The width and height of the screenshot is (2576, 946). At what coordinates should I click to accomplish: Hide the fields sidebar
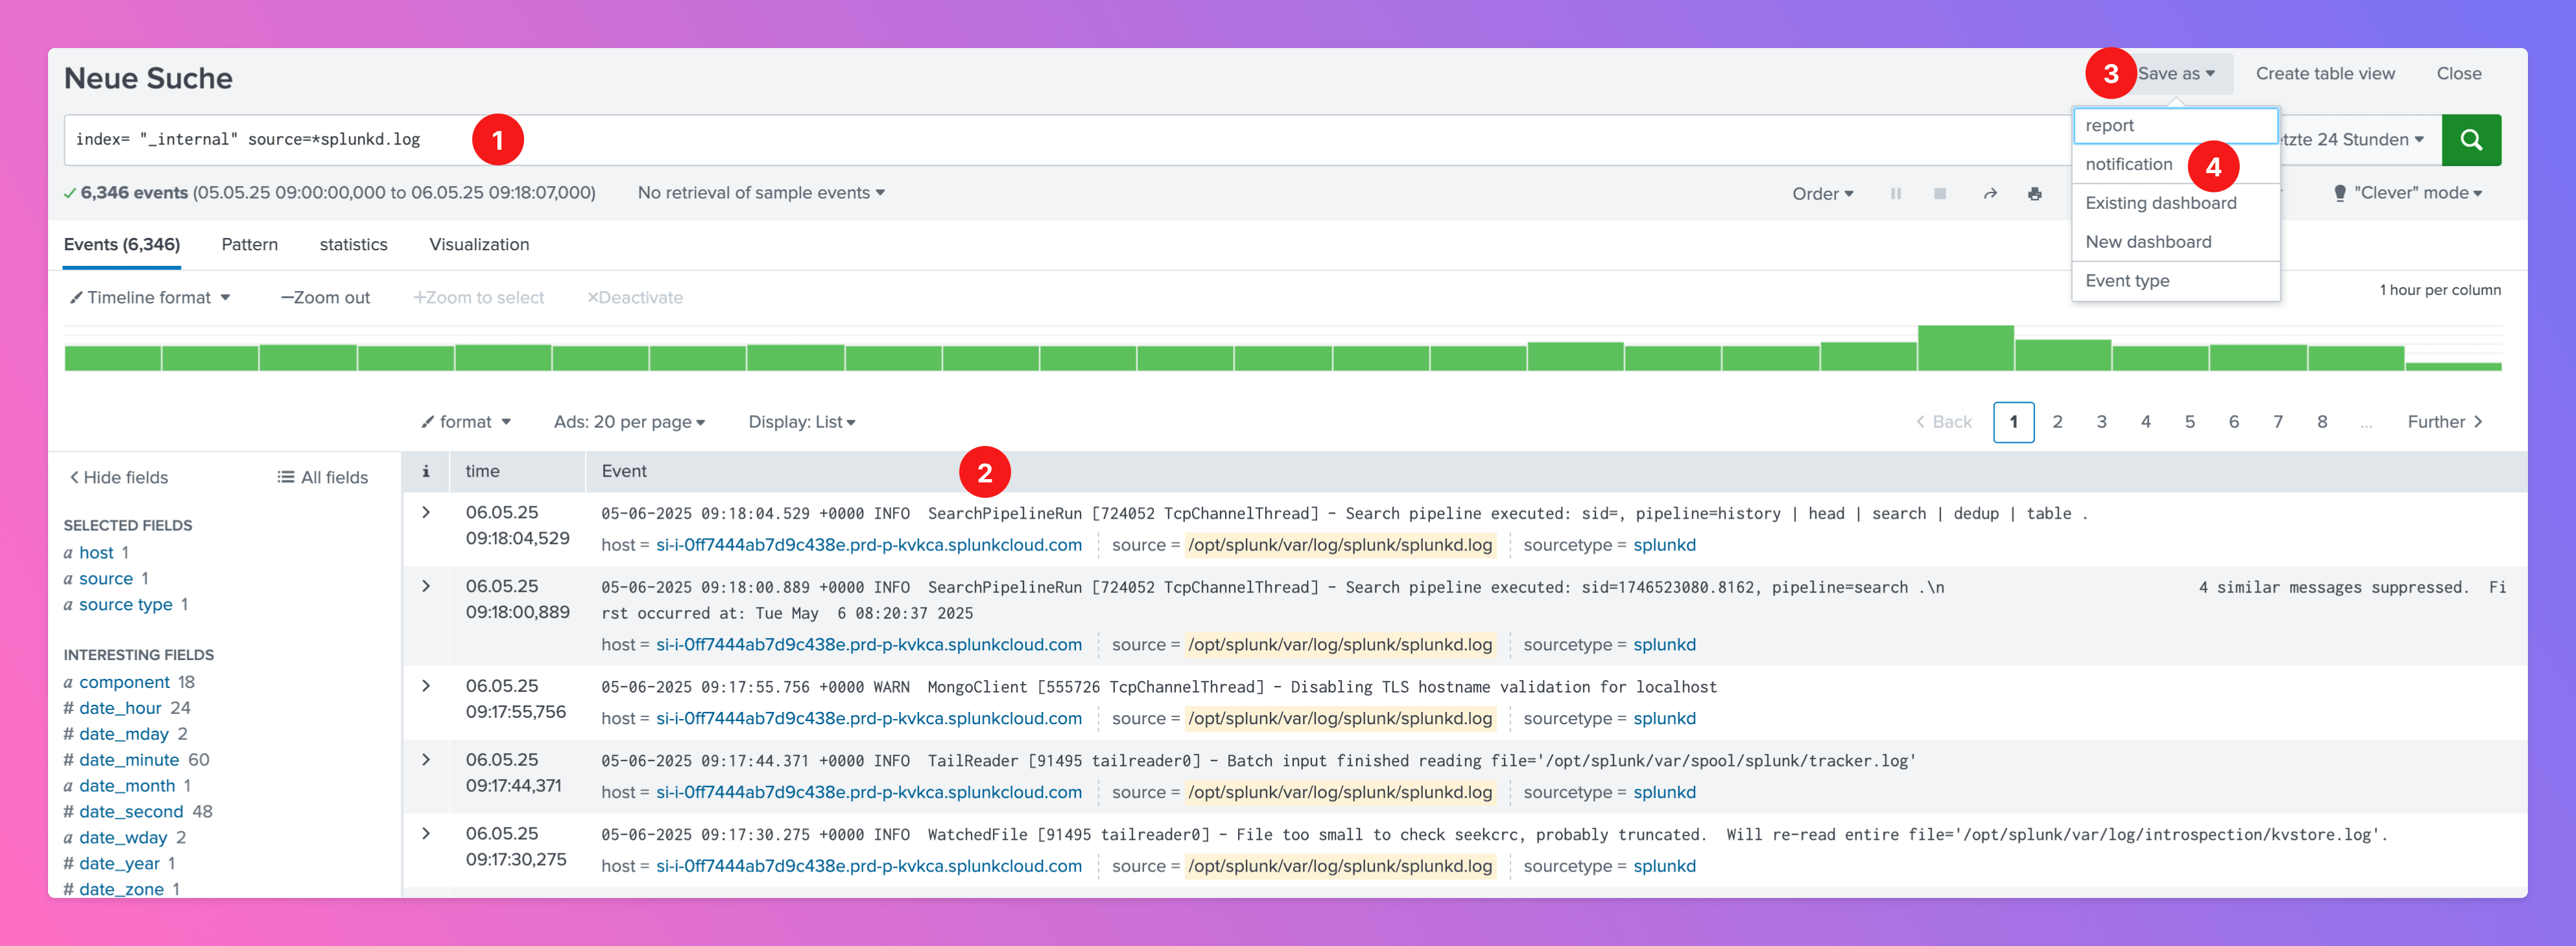click(x=119, y=478)
